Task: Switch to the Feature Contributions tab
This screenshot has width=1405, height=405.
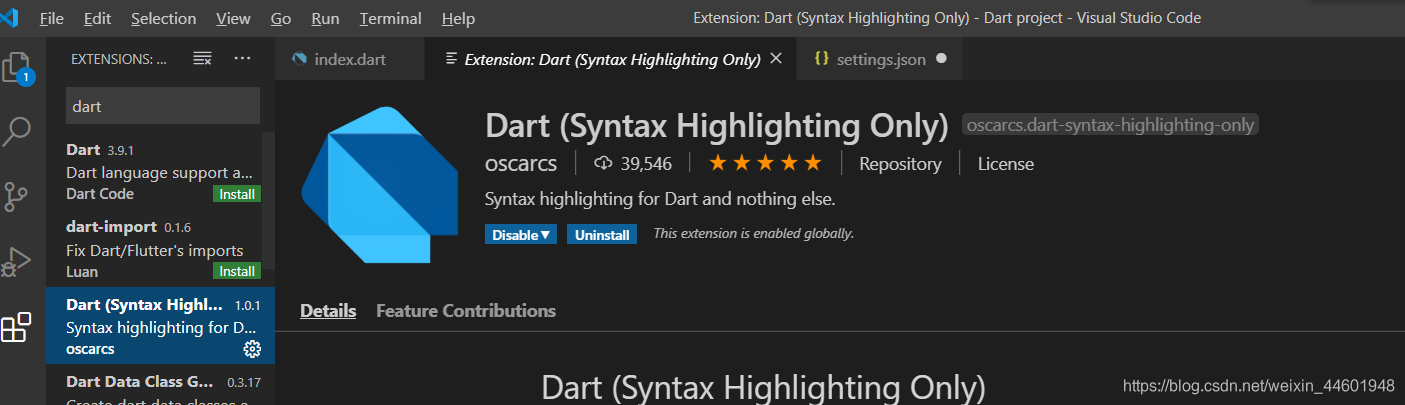Action: pyautogui.click(x=466, y=311)
